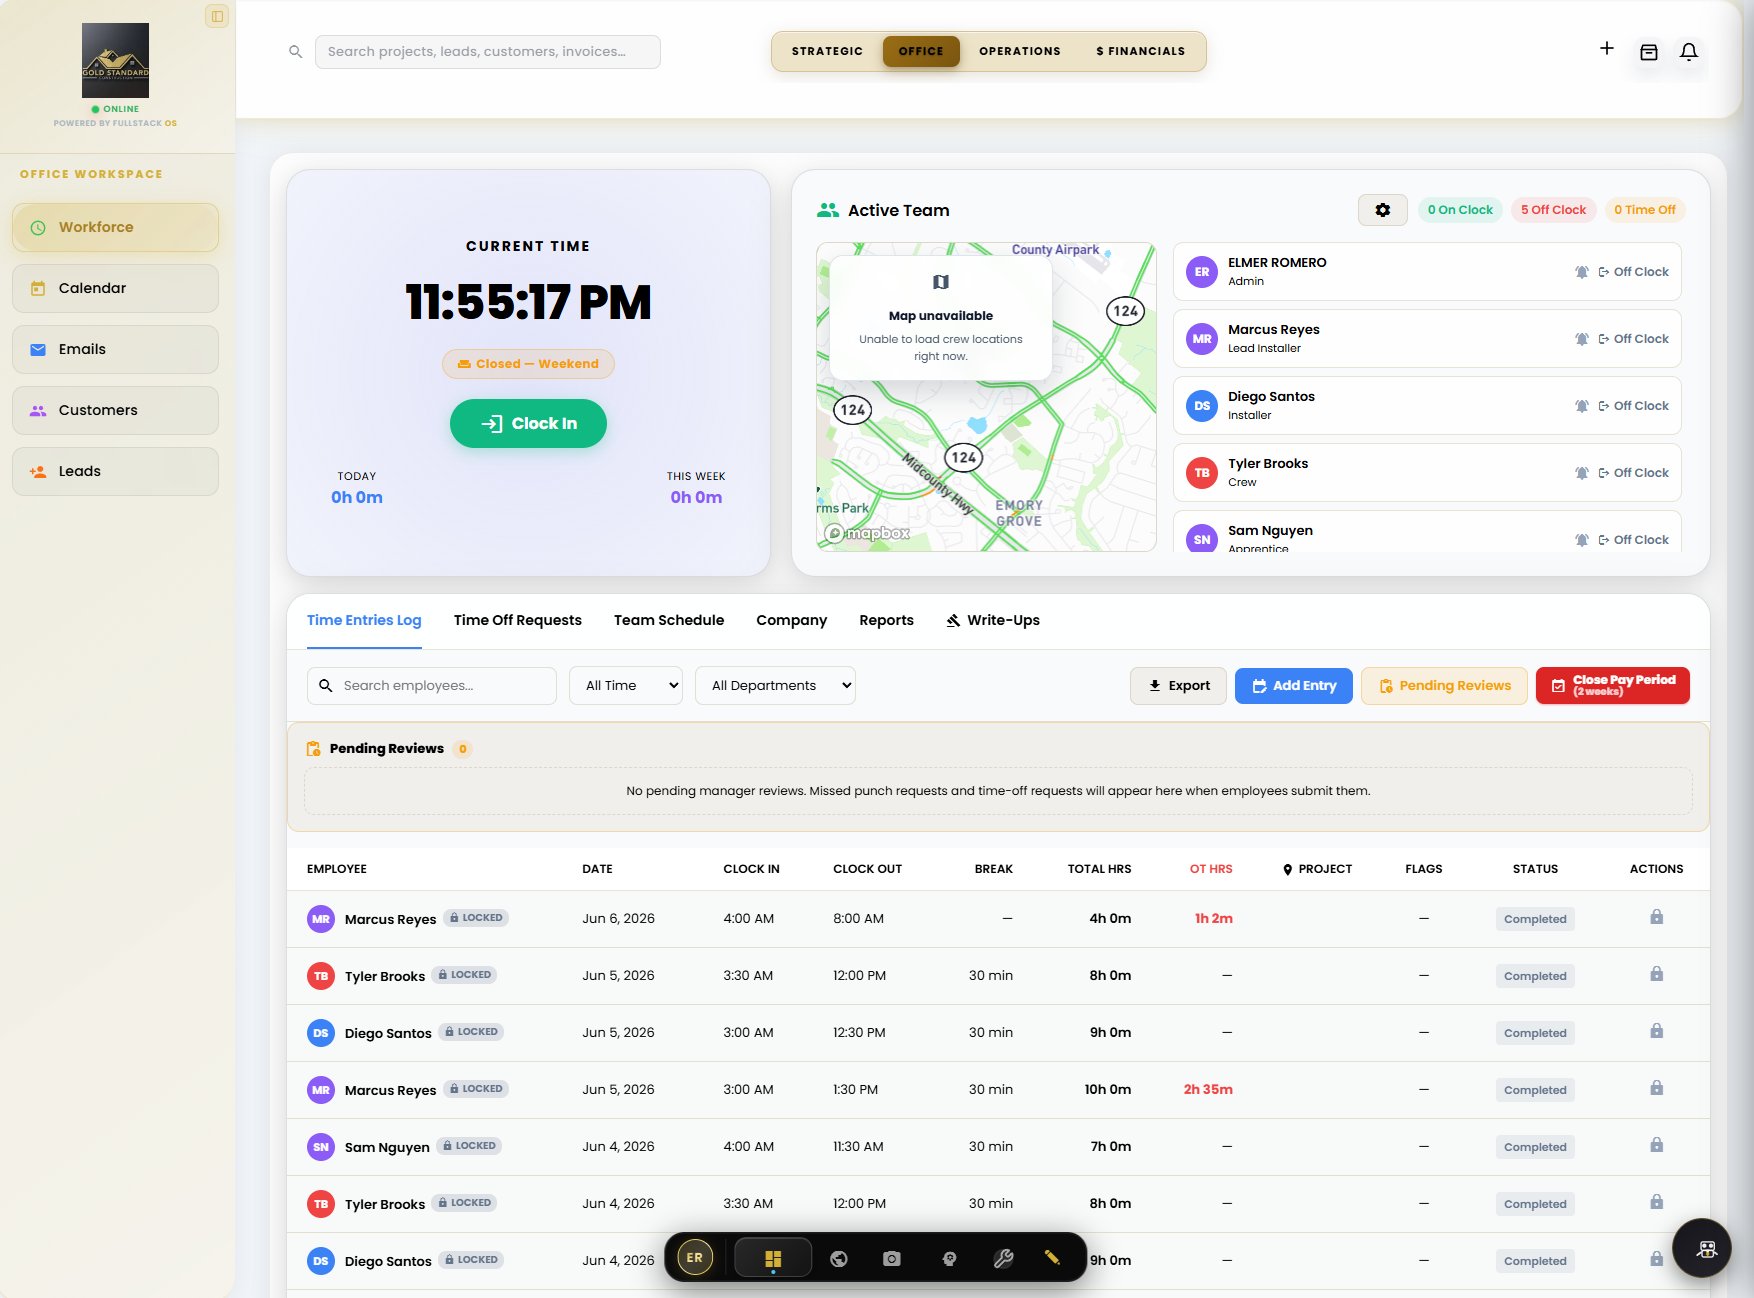Click the Mapbox logo on the map
The image size is (1754, 1298).
tap(868, 534)
